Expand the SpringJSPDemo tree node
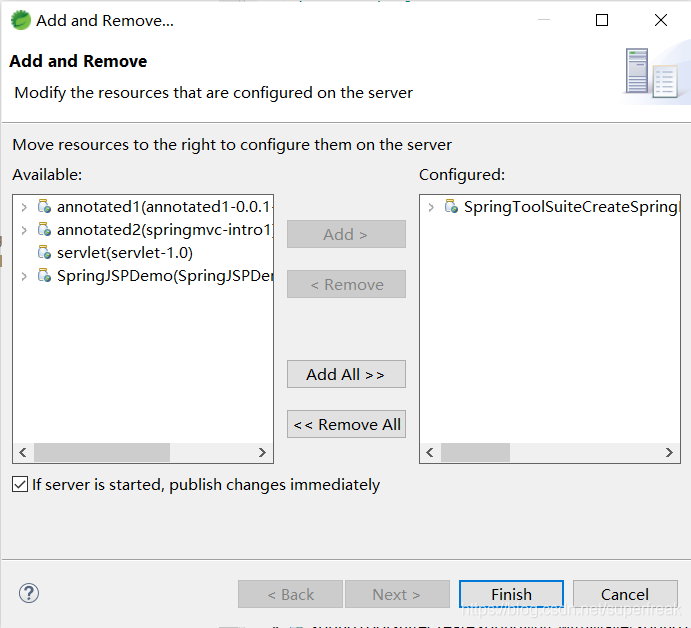691x628 pixels. (24, 276)
